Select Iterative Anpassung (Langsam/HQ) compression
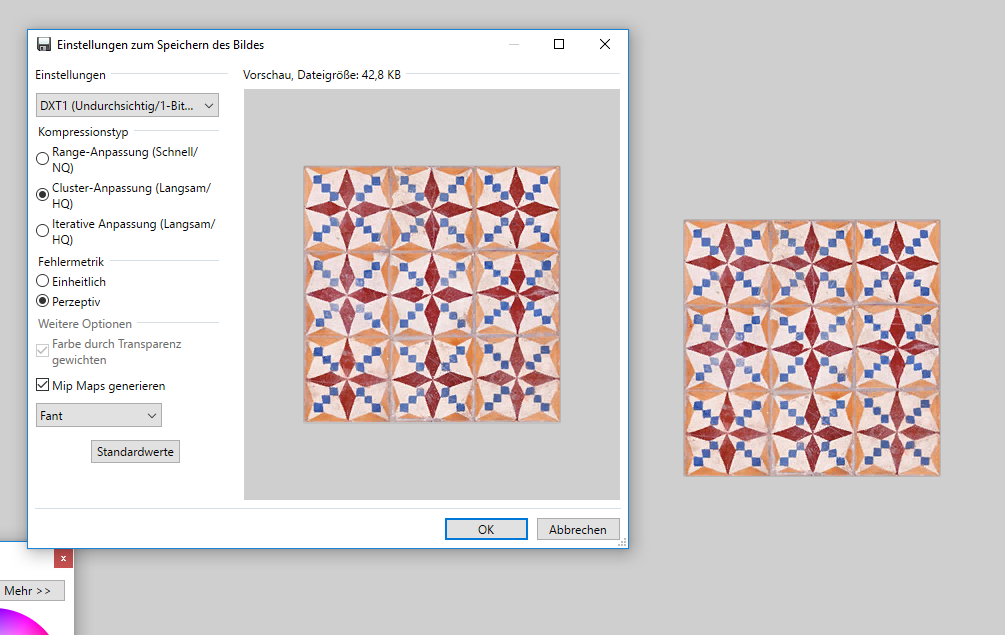The width and height of the screenshot is (1005, 635). (x=42, y=230)
